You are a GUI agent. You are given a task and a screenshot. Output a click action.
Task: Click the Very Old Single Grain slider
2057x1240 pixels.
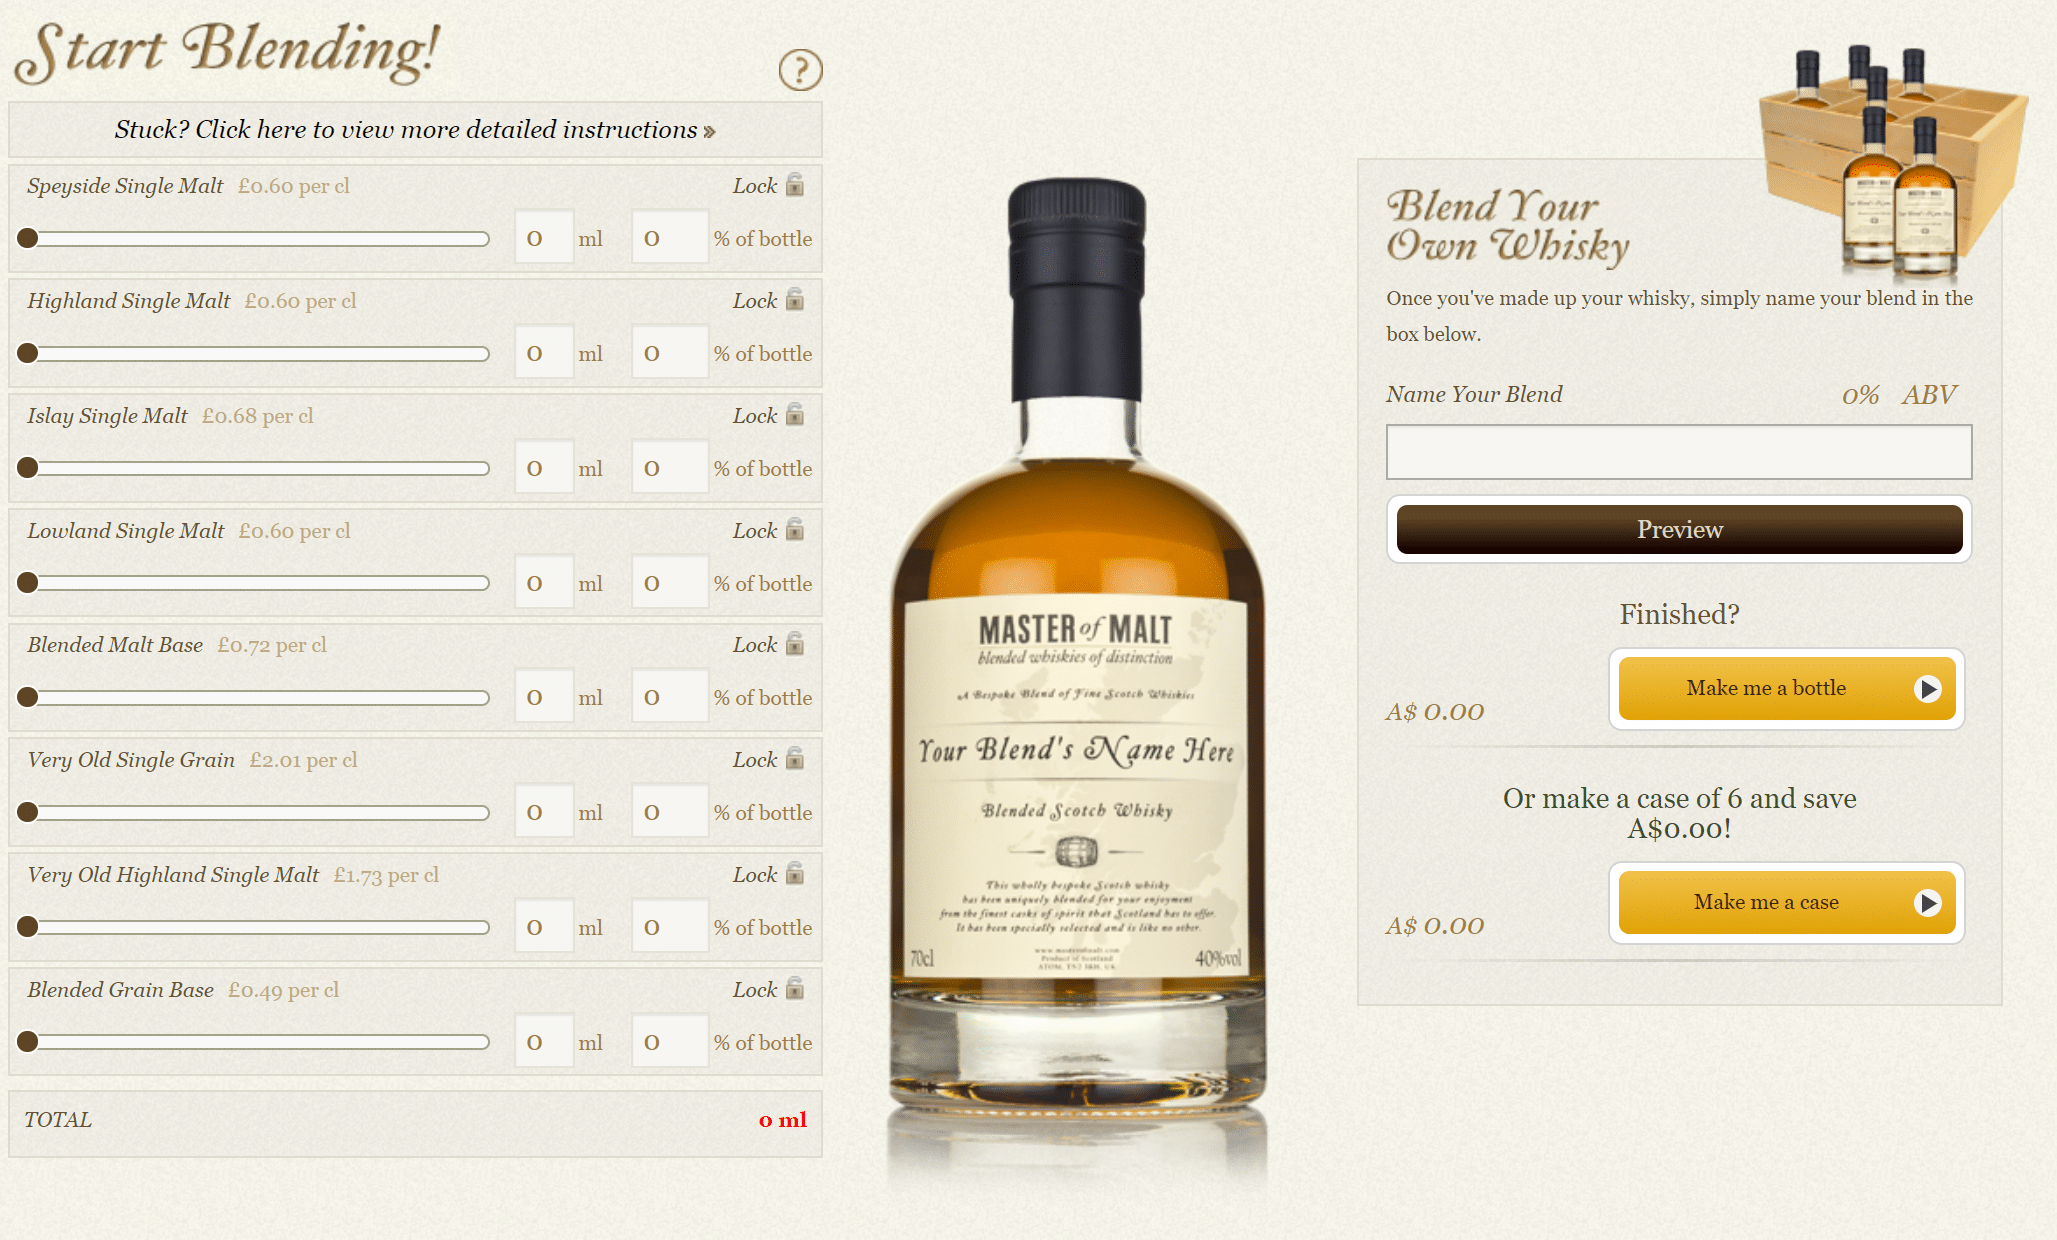coord(254,812)
